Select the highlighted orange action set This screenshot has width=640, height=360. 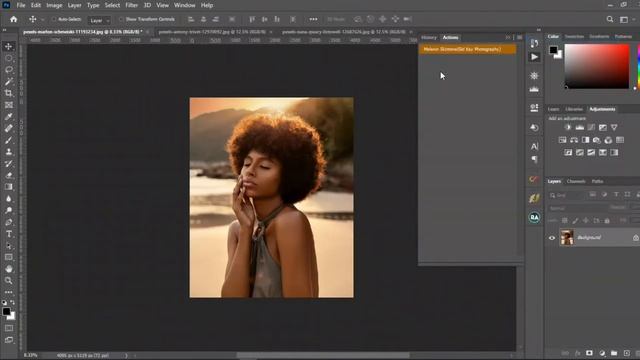pyautogui.click(x=468, y=49)
